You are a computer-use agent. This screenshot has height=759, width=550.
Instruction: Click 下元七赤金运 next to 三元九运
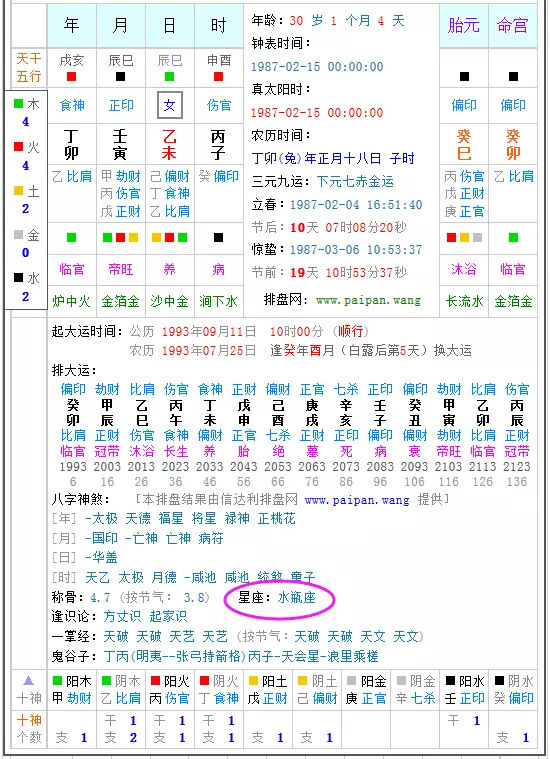[355, 182]
